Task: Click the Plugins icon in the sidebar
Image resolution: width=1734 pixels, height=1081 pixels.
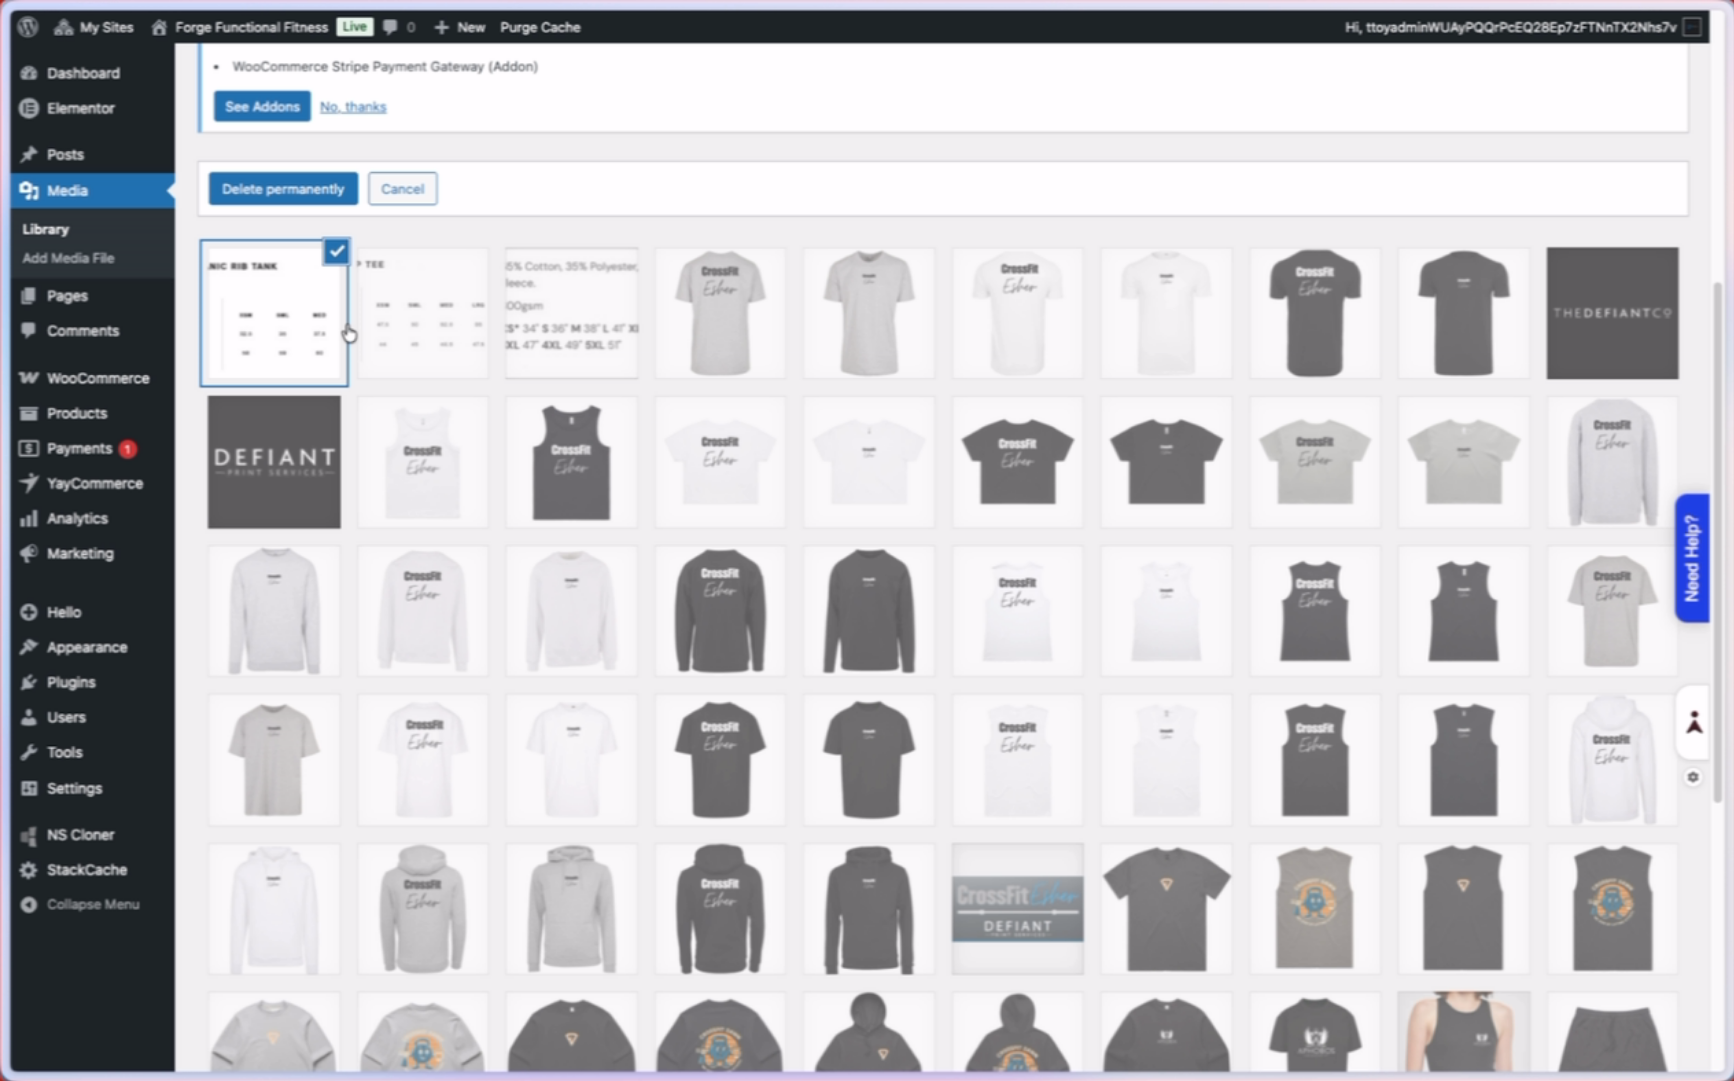Action: point(29,682)
